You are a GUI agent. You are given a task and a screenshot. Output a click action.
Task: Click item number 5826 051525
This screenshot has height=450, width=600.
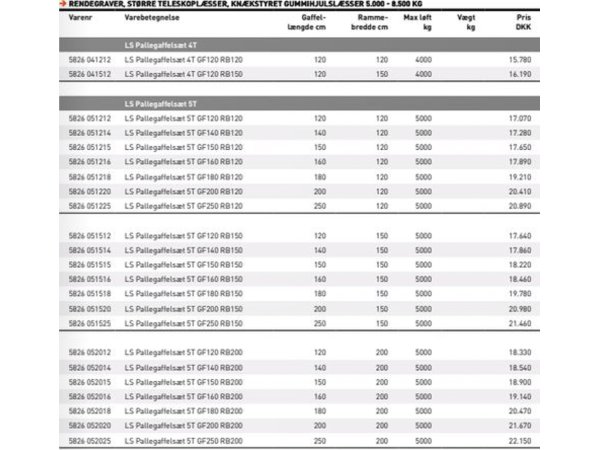90,324
